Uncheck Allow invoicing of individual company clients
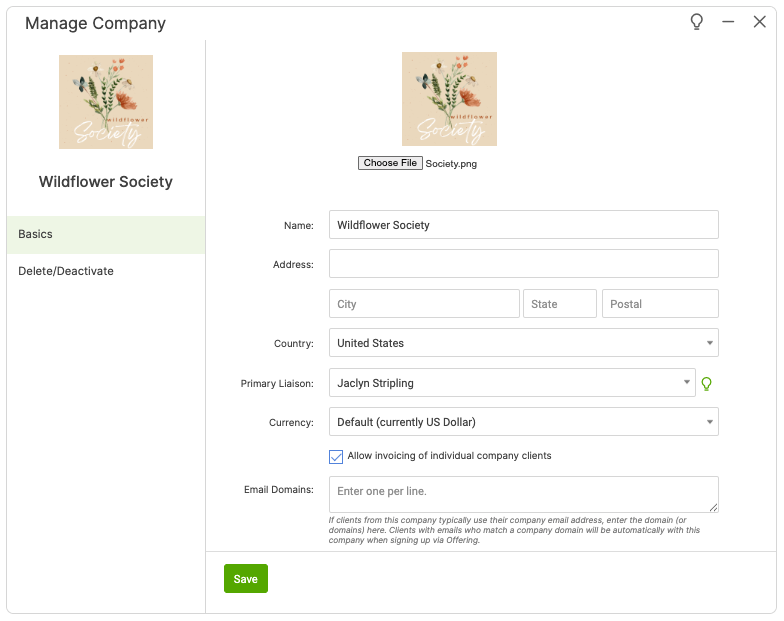The height and width of the screenshot is (621, 784). click(x=336, y=457)
